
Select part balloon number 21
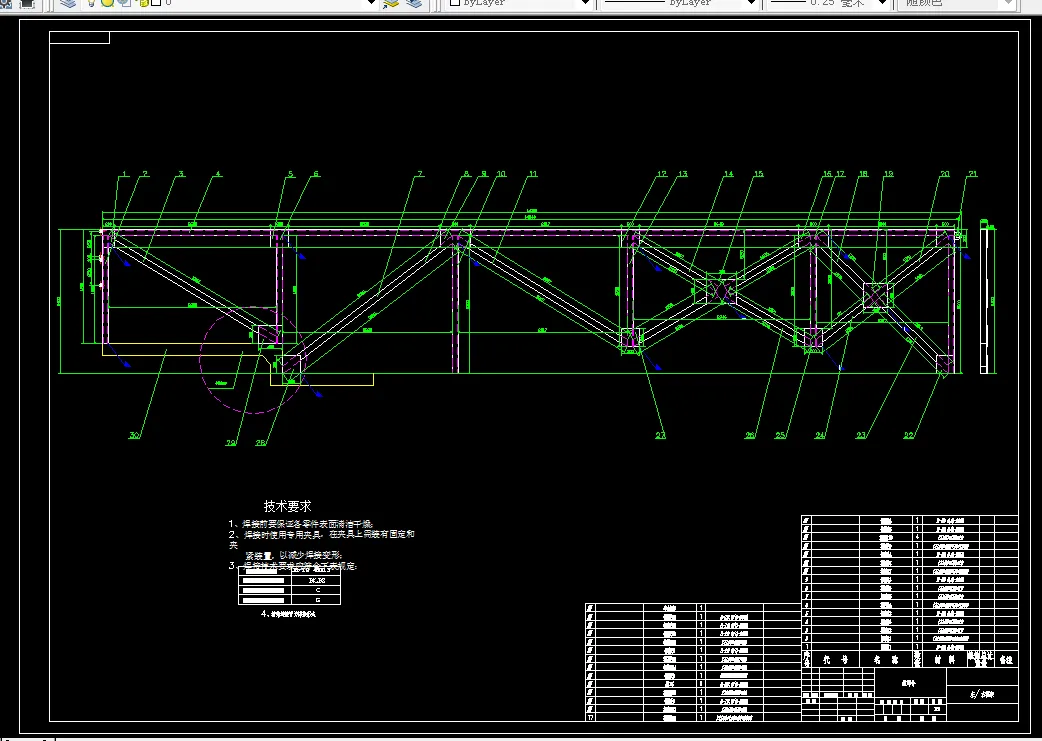(973, 174)
